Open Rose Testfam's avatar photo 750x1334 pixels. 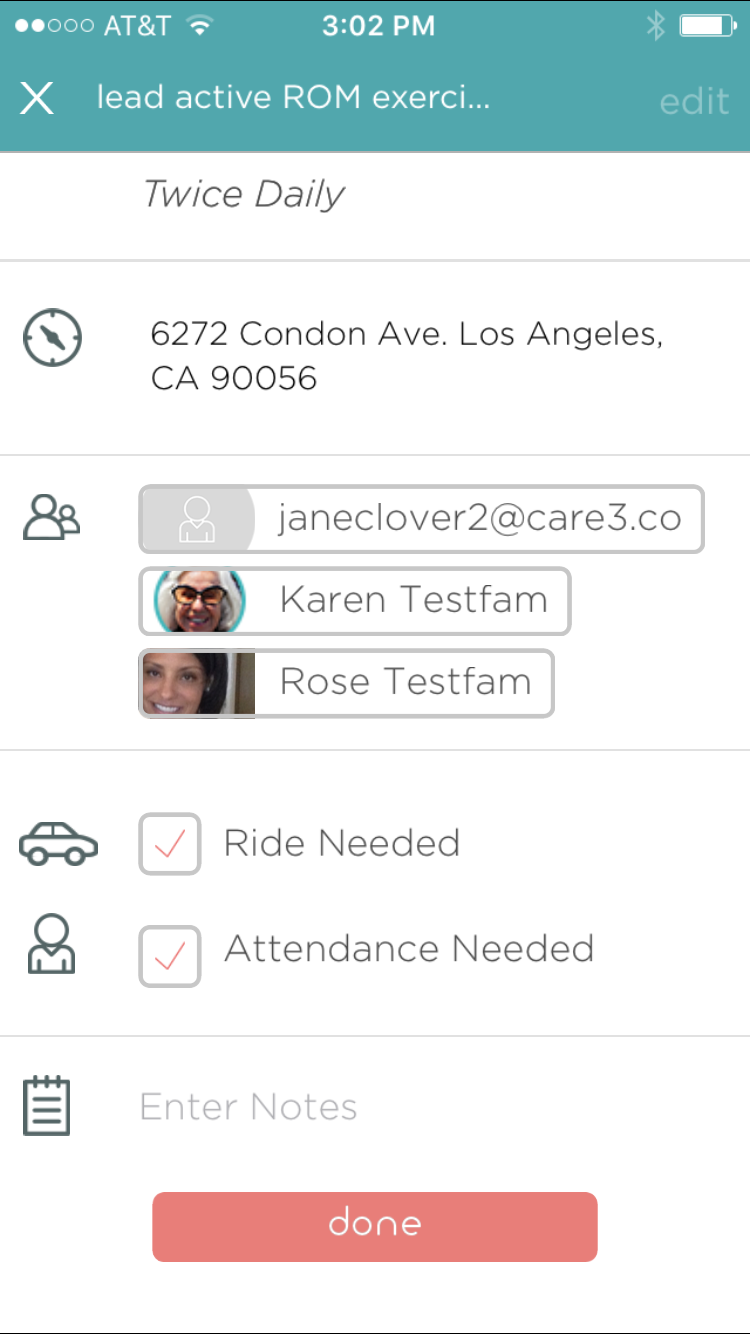point(198,683)
